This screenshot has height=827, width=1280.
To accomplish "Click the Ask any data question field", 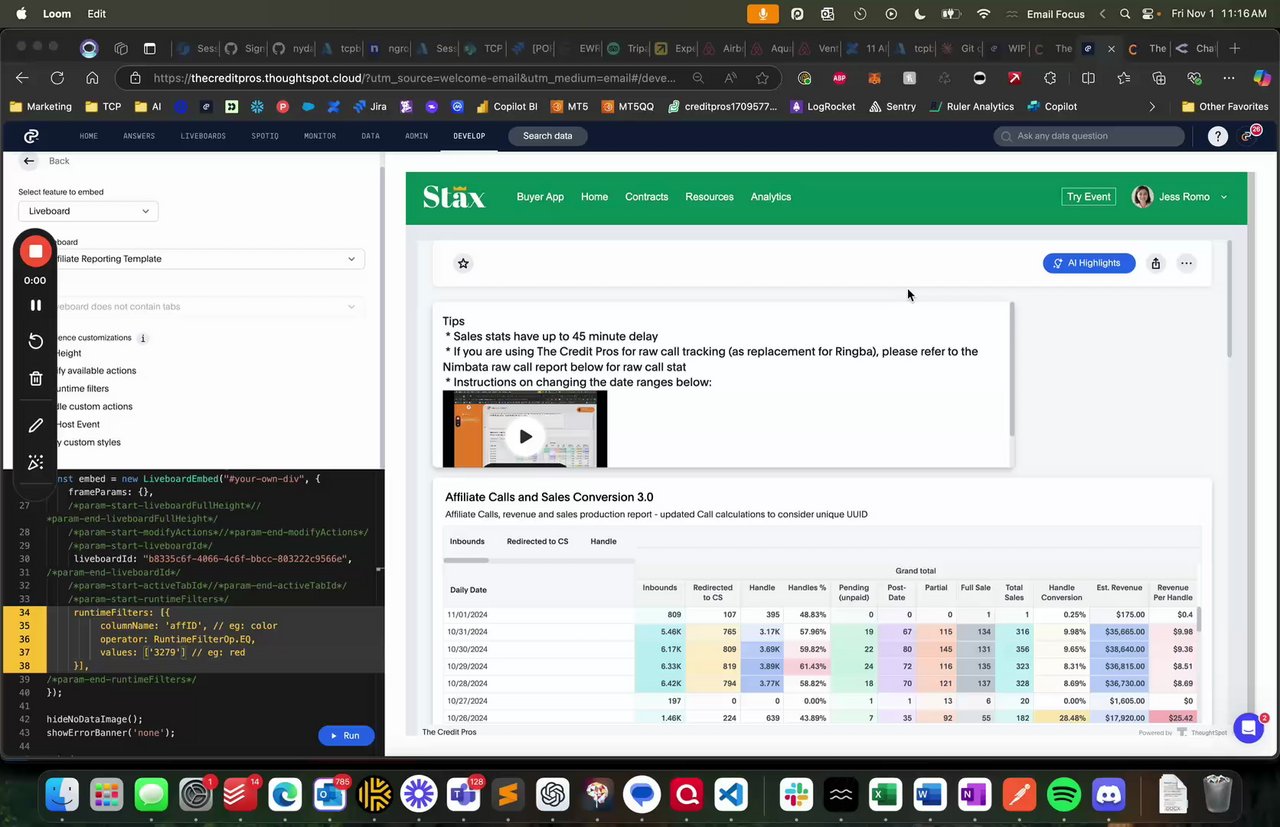I will [1090, 136].
